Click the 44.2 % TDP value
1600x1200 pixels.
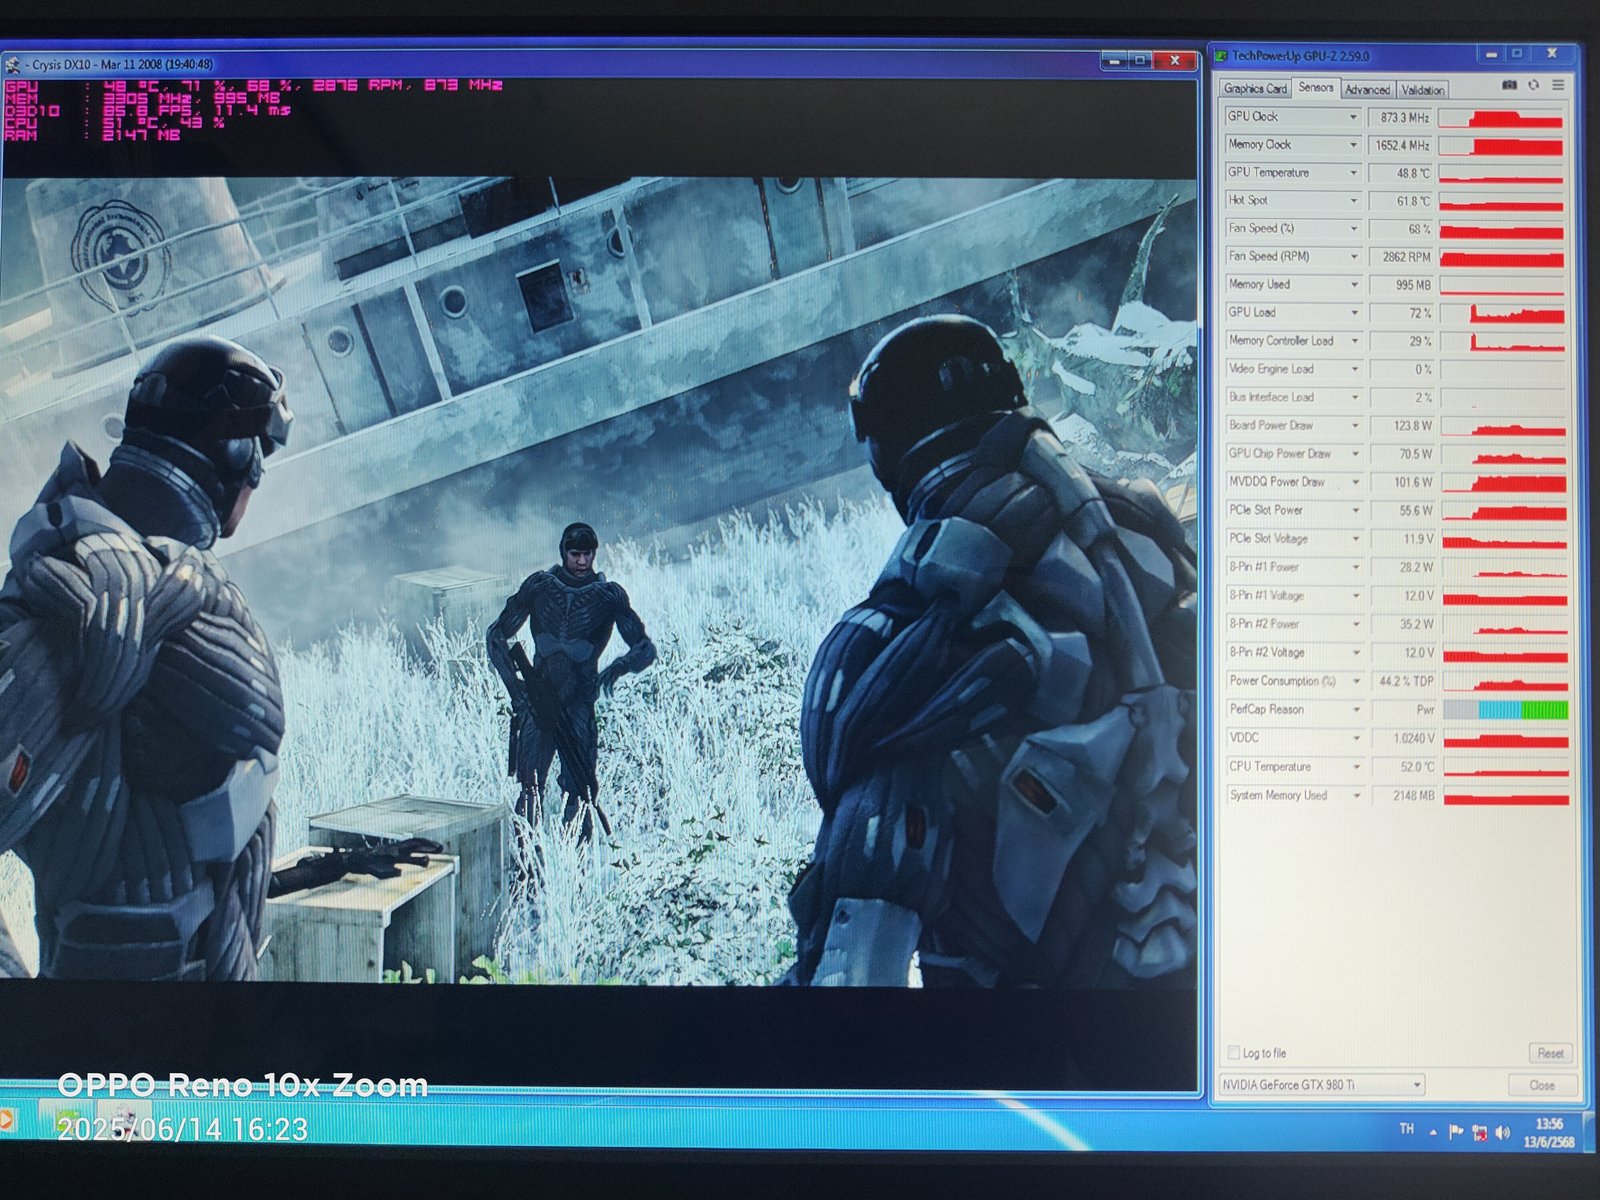1404,682
